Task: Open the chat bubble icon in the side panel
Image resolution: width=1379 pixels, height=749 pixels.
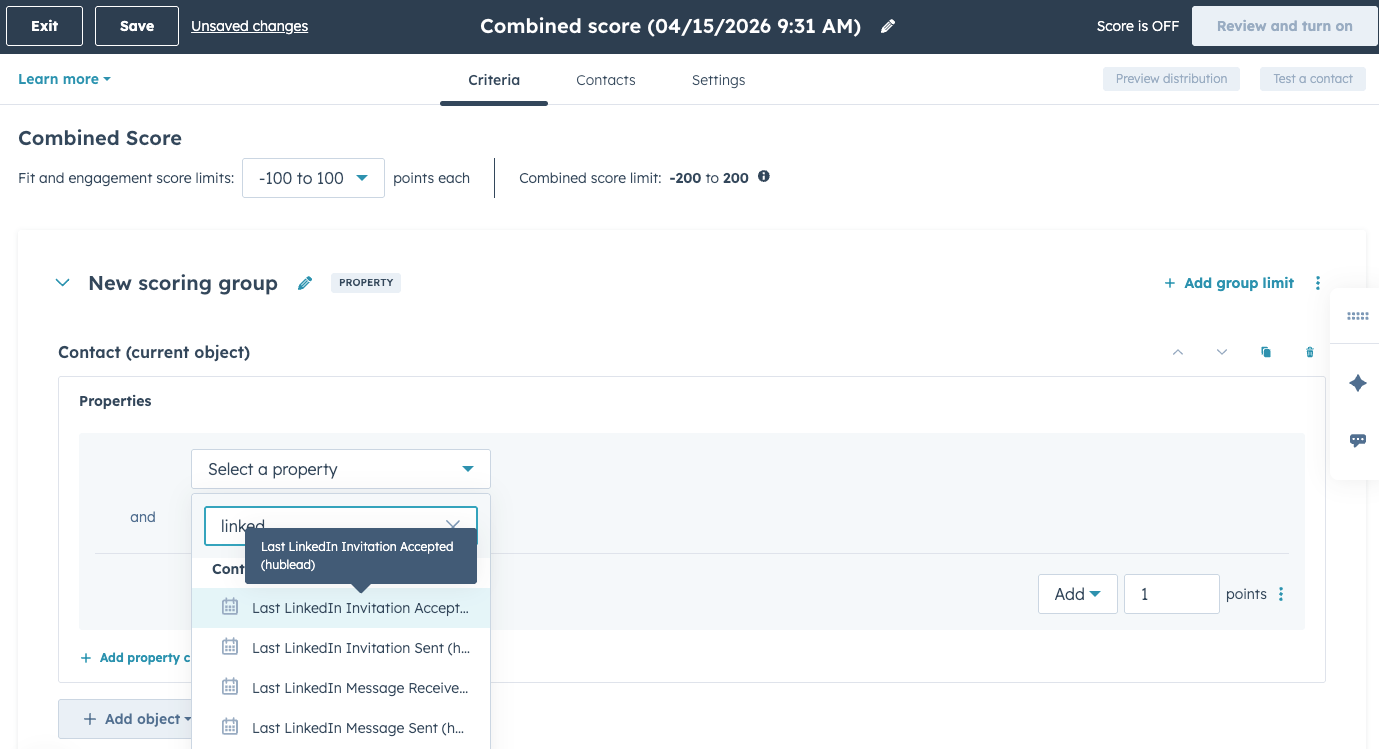Action: coord(1358,440)
